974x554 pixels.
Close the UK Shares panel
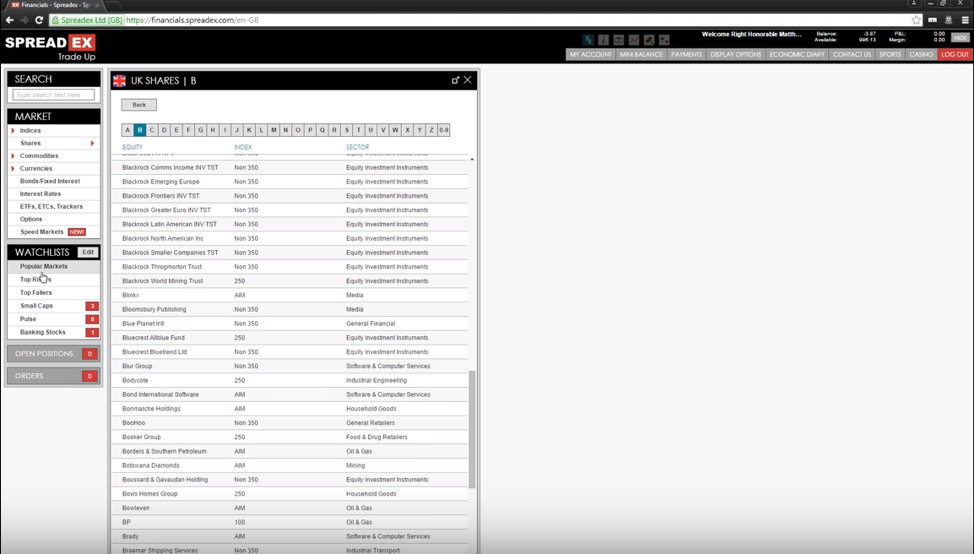click(x=468, y=80)
